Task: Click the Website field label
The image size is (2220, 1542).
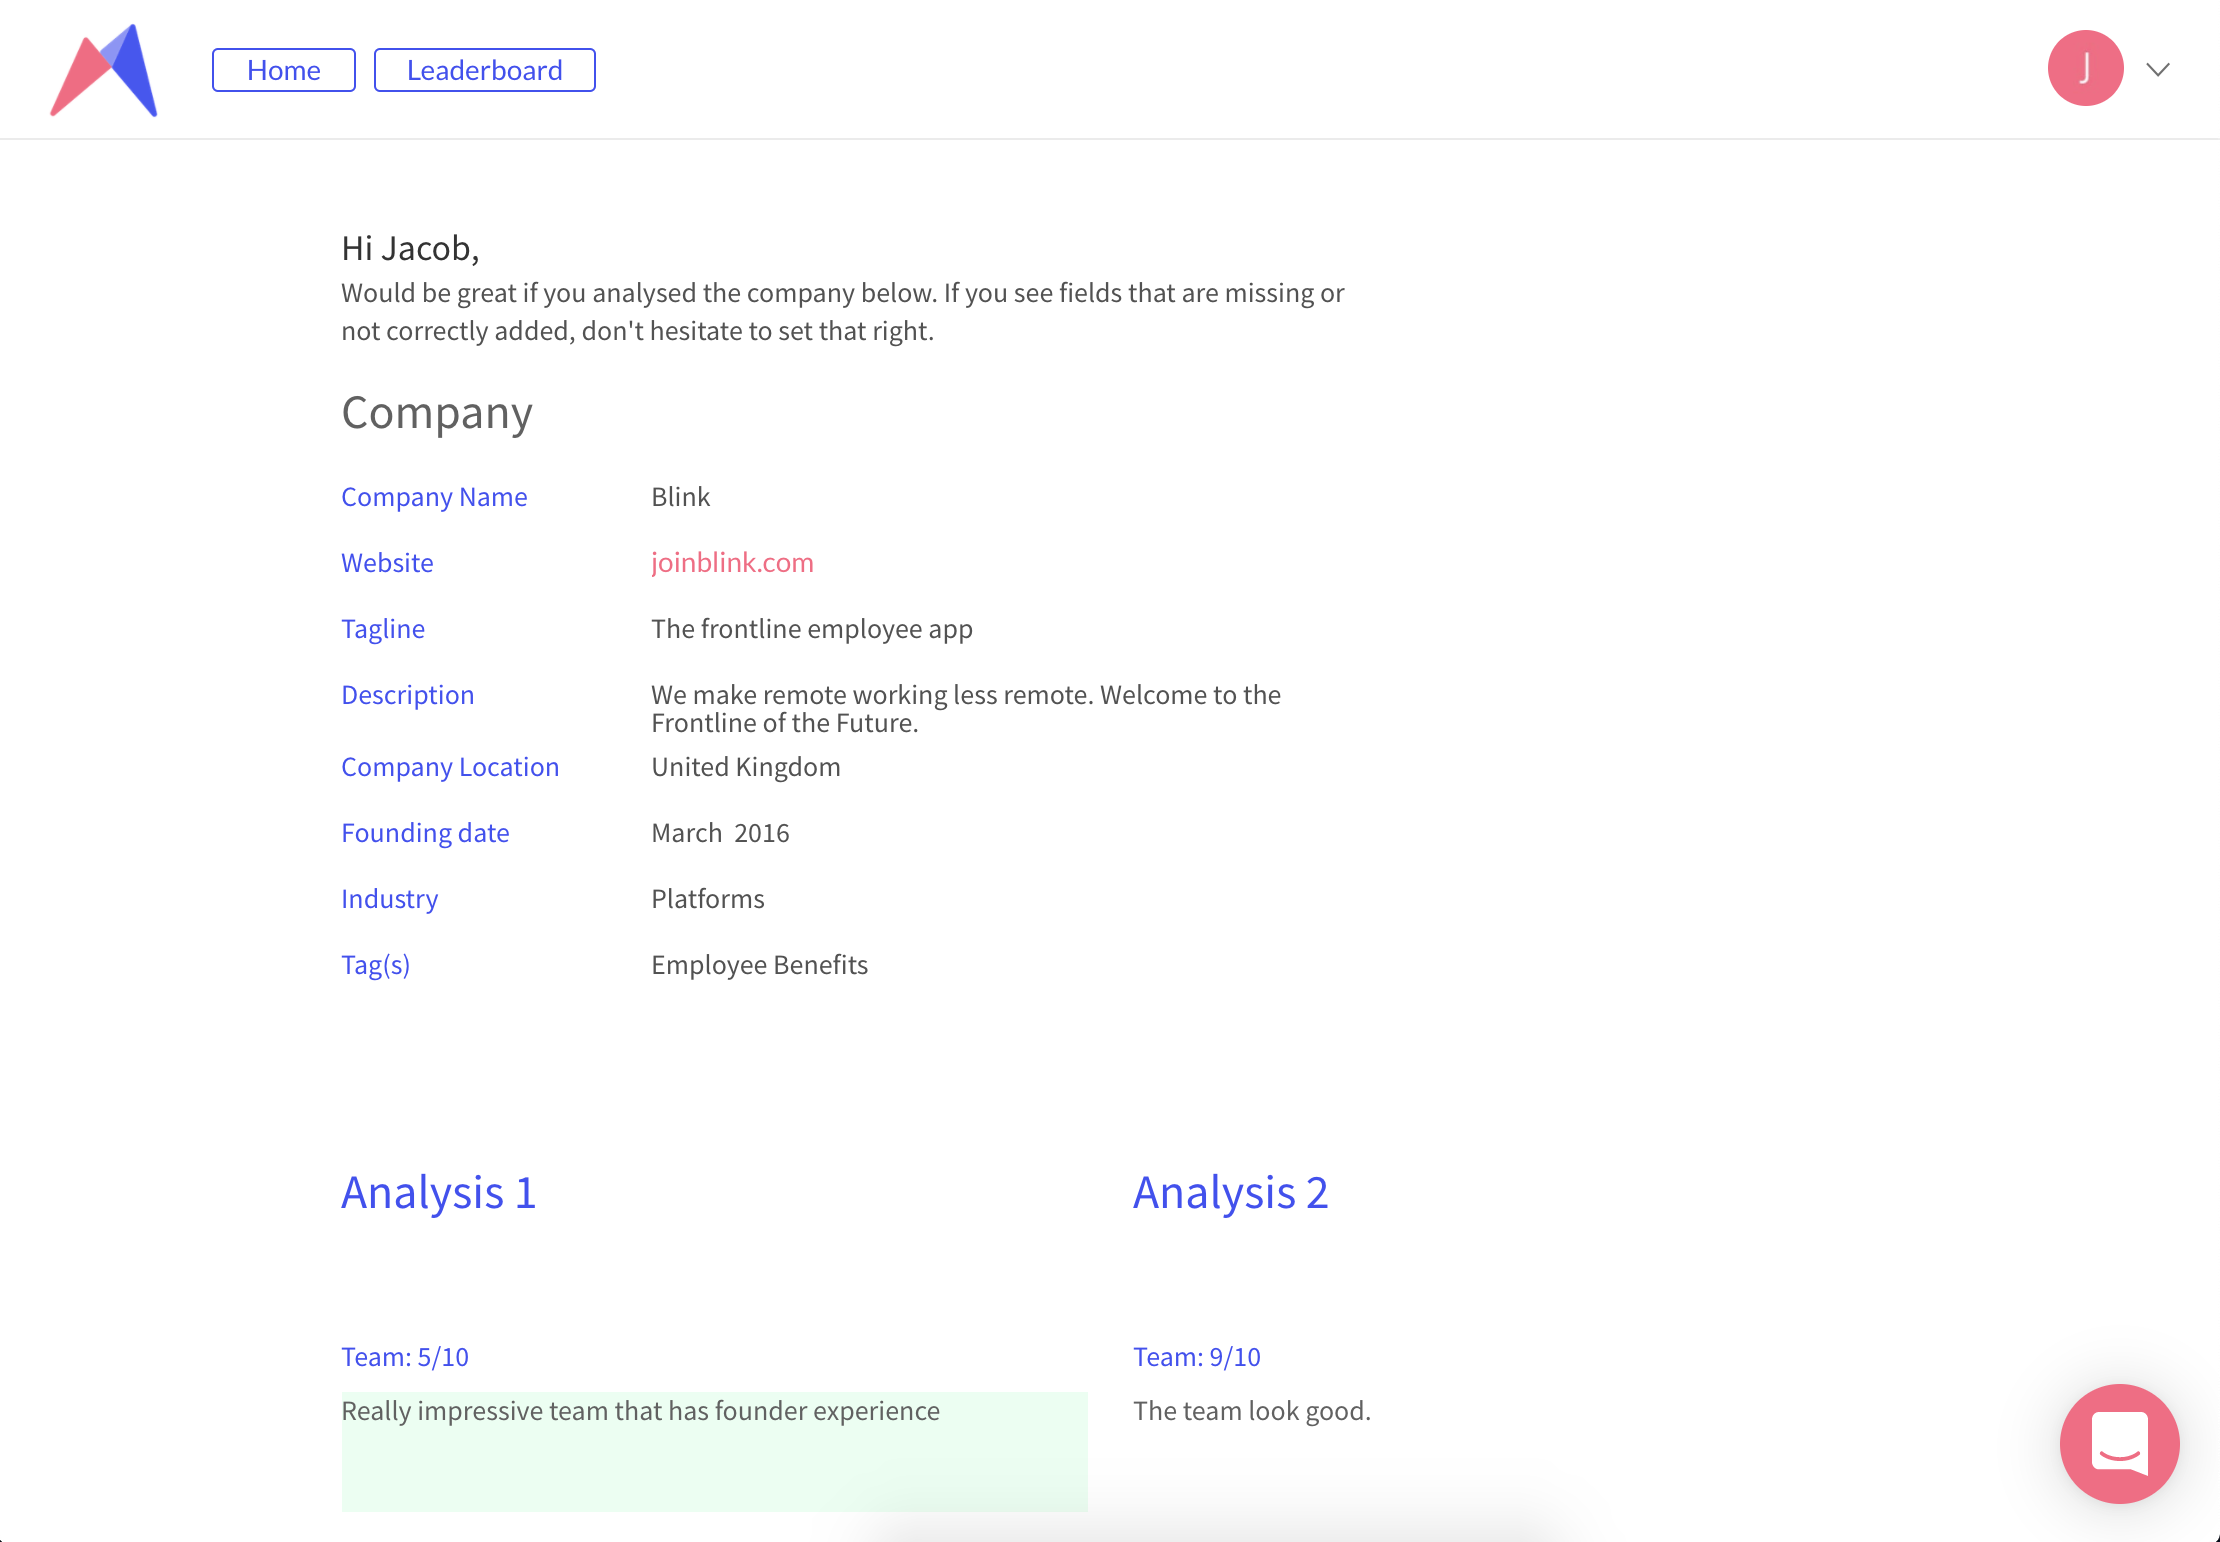Action: [387, 563]
